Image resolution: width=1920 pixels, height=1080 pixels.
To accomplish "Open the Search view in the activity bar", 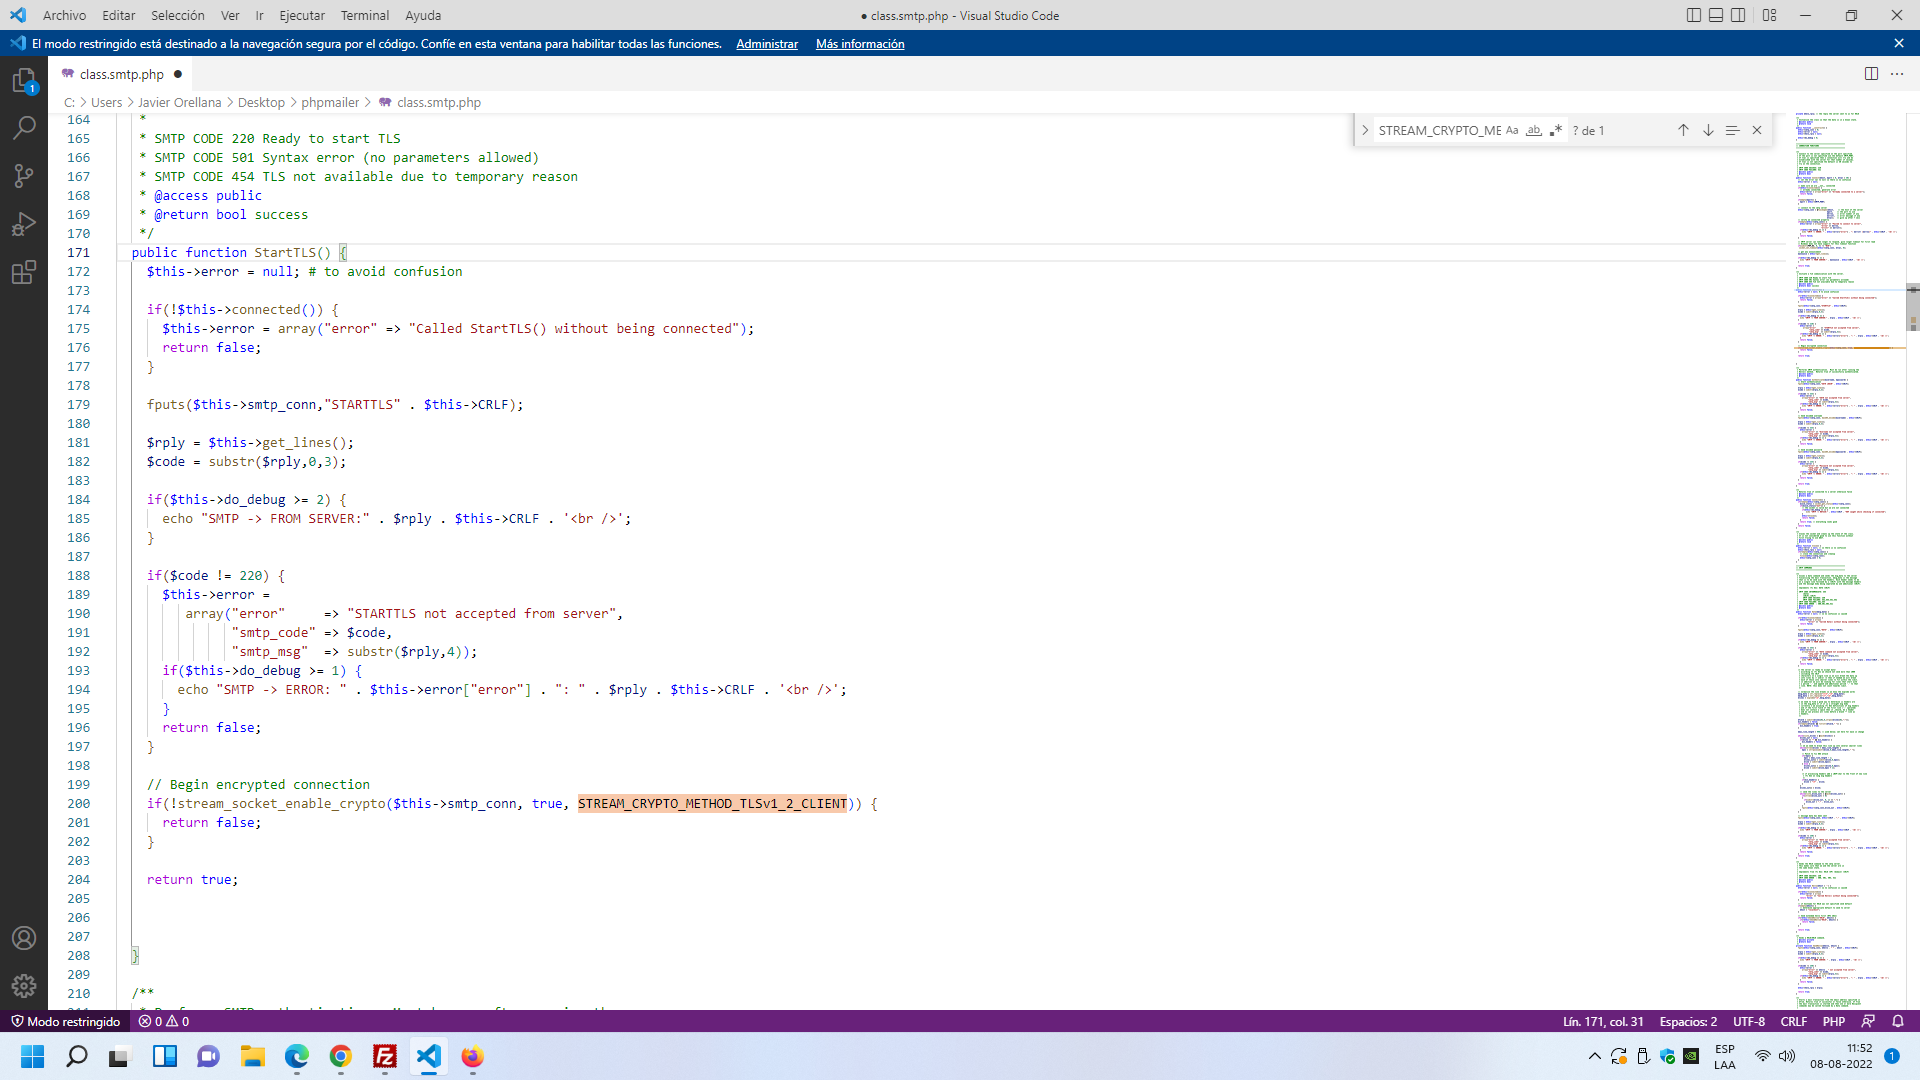I will click(x=24, y=128).
